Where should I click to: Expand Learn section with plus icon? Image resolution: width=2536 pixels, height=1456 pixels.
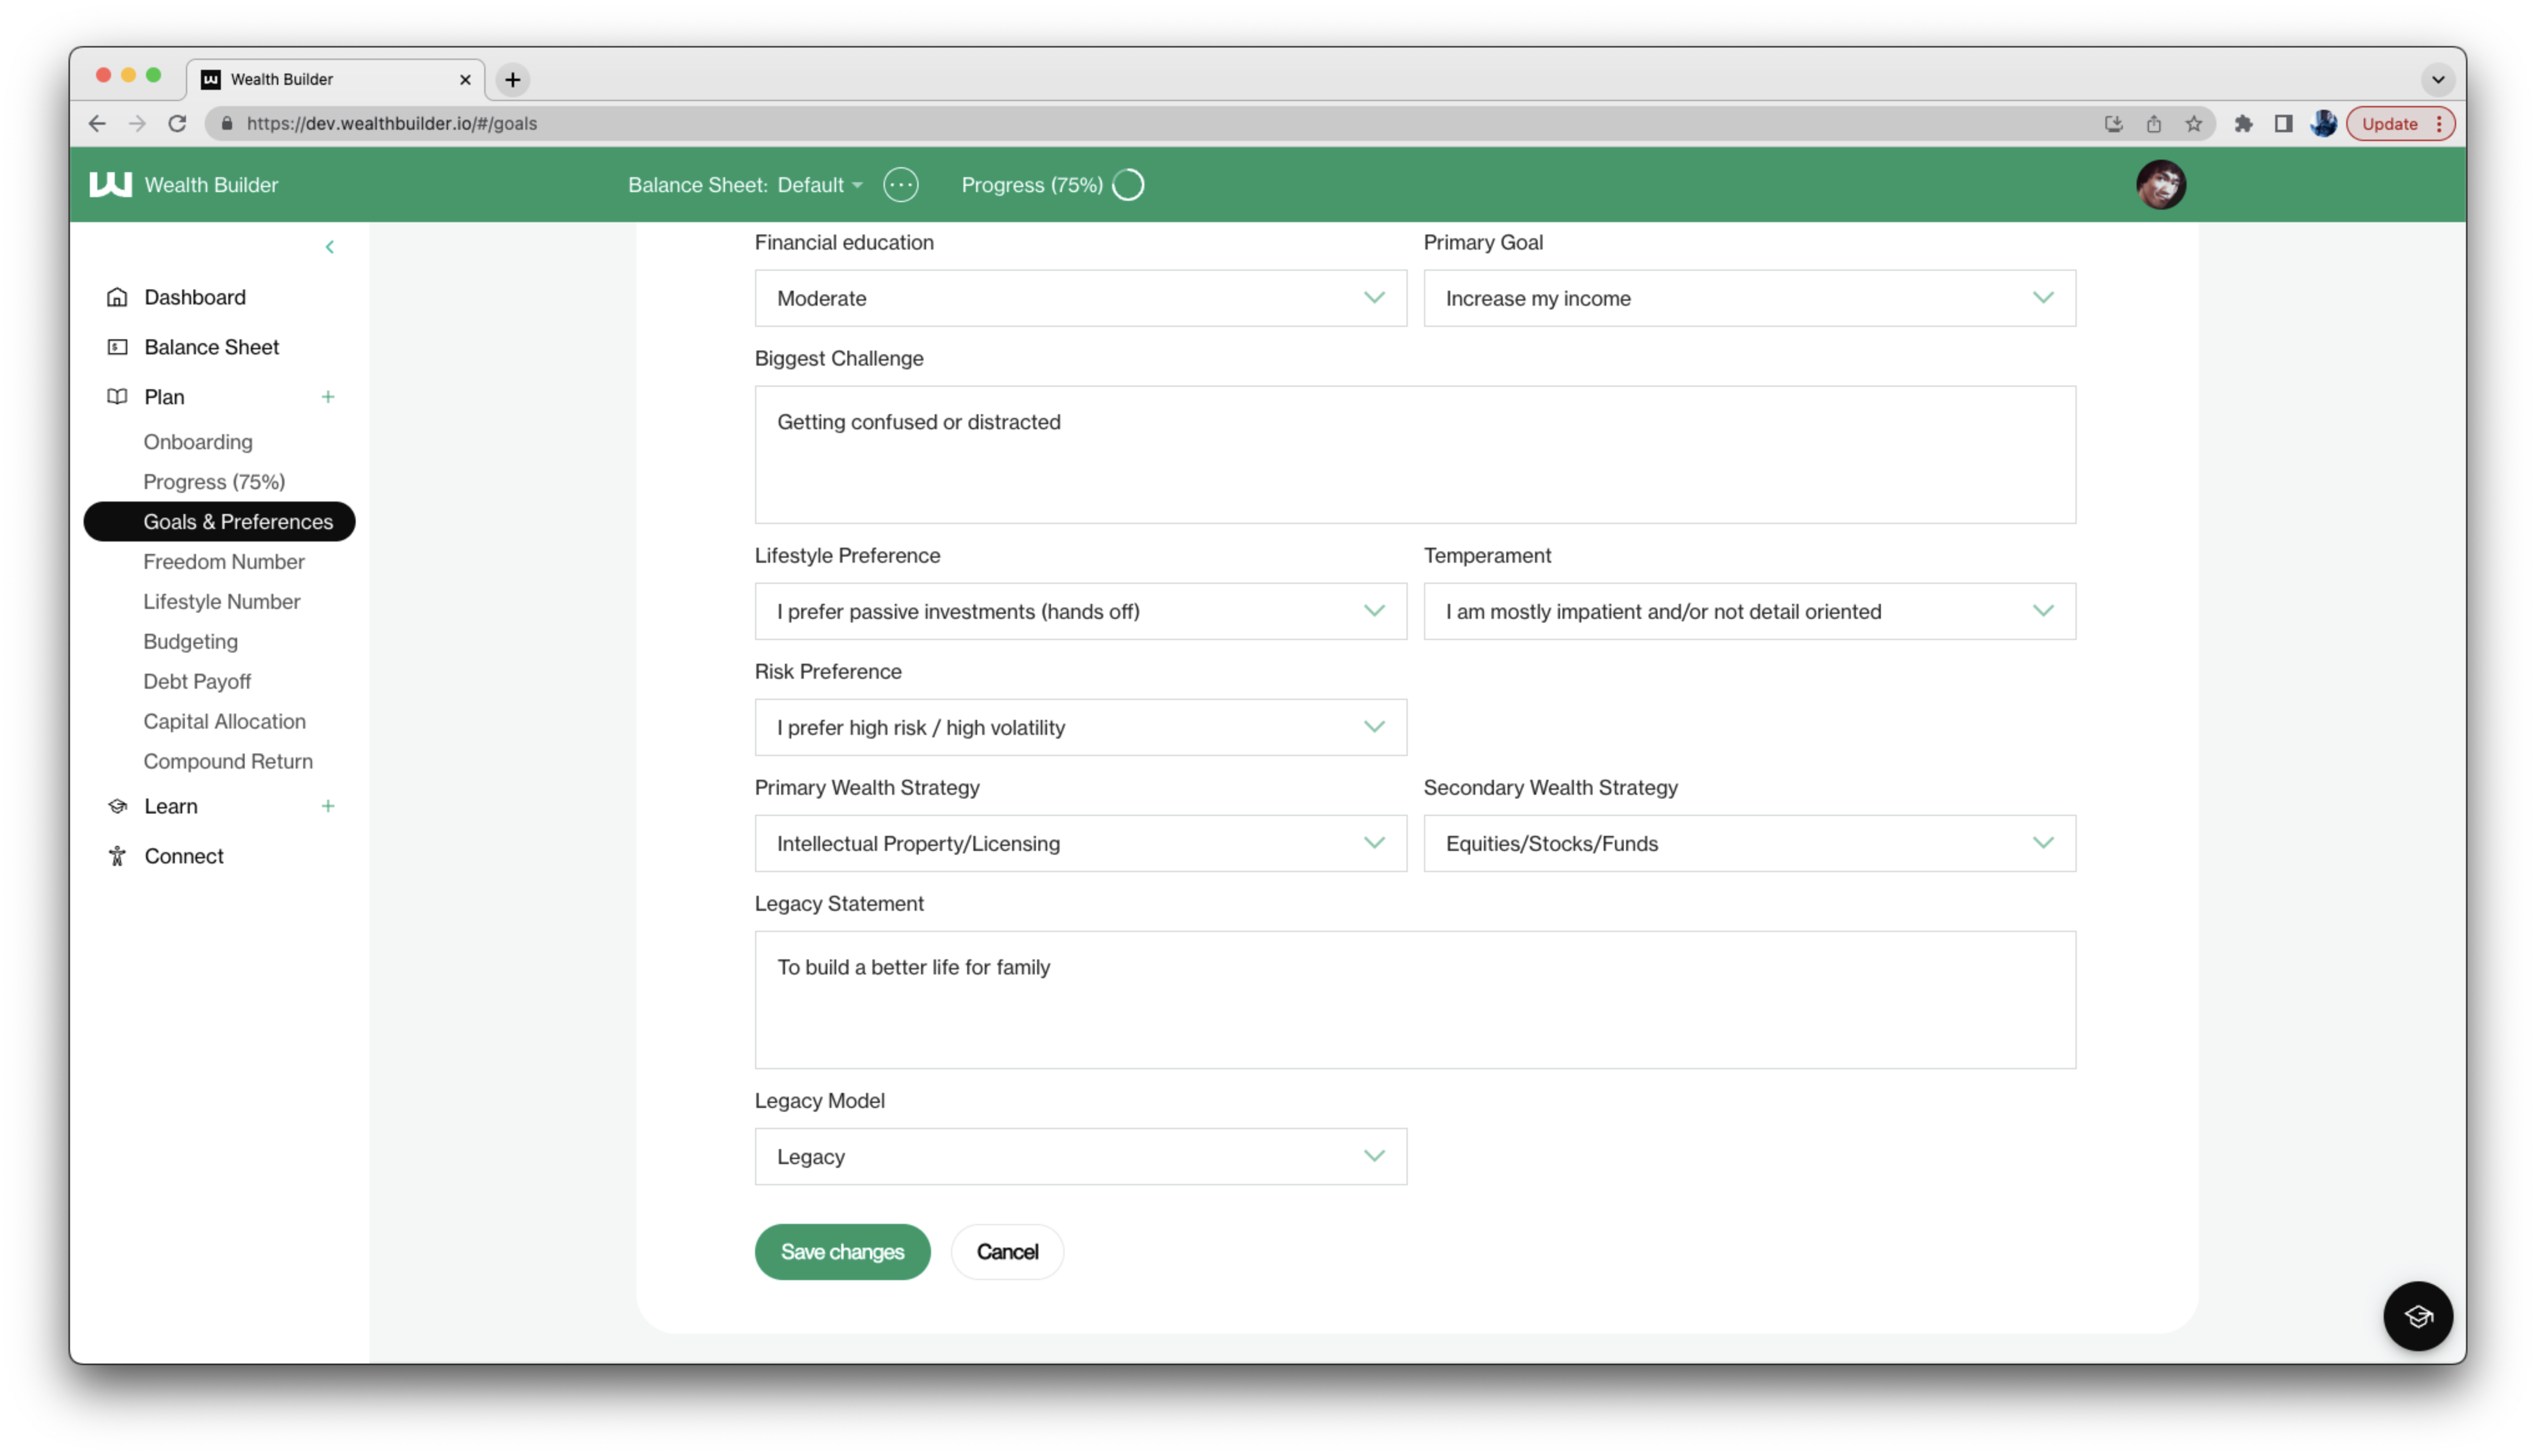click(x=327, y=806)
